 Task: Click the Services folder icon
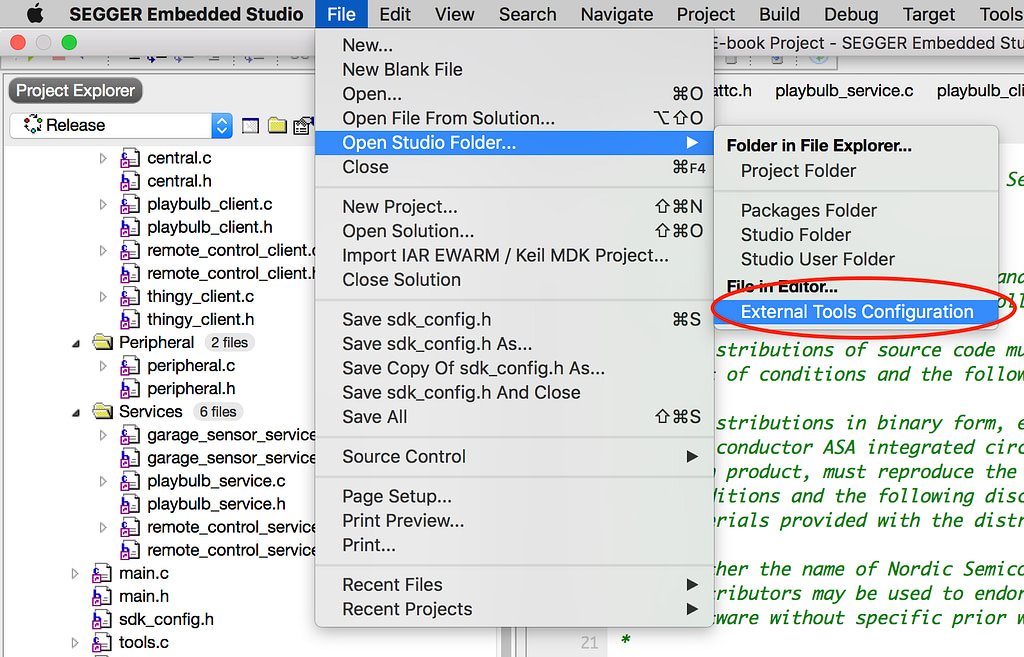tap(103, 411)
